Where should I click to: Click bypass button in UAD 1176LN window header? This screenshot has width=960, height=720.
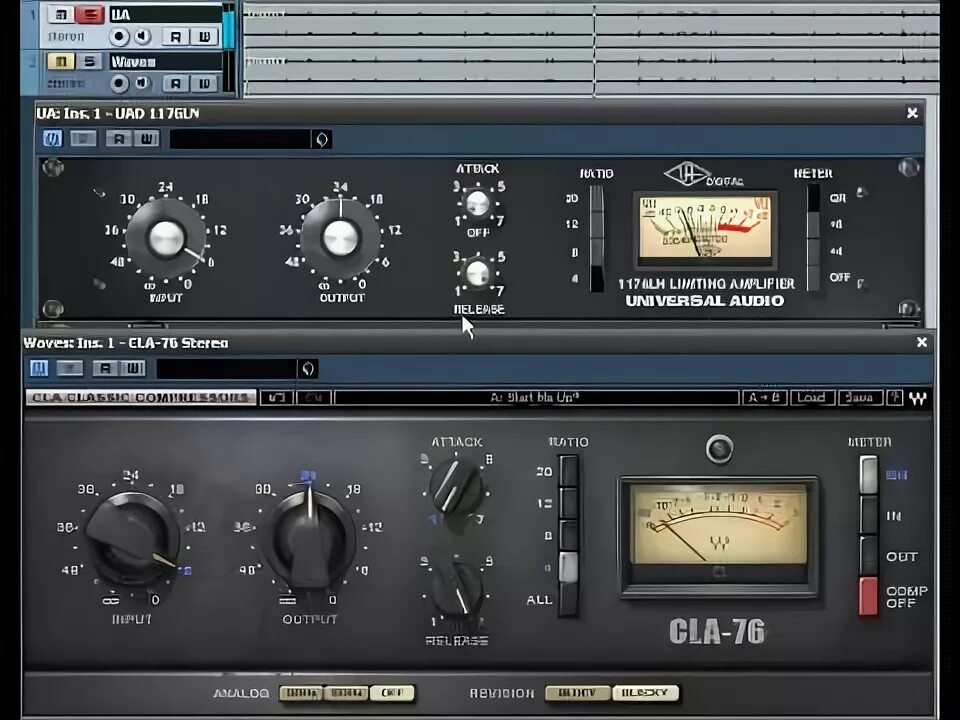tap(83, 139)
